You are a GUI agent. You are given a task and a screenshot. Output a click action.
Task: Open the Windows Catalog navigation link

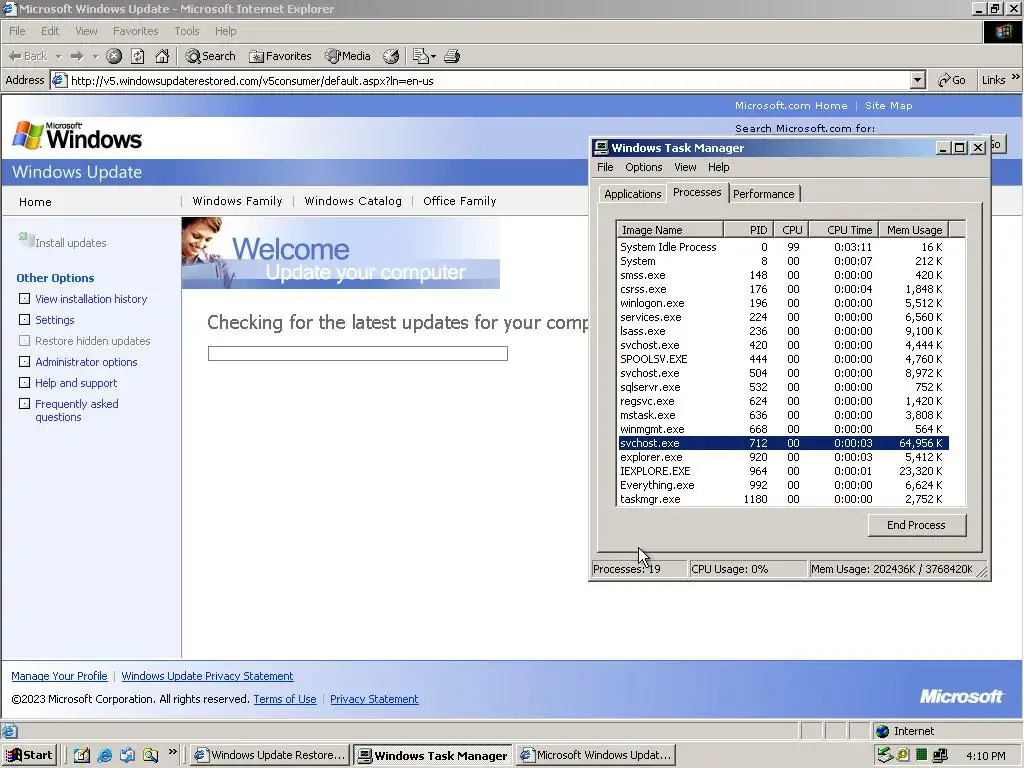353,201
